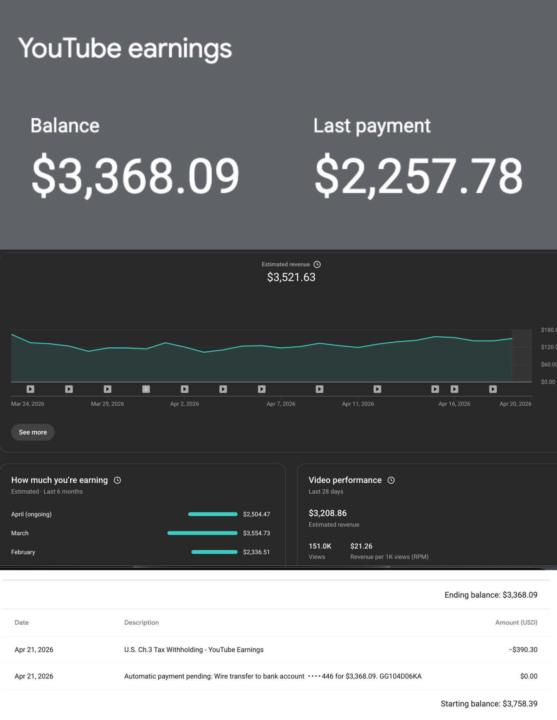Click info icon next to Video performance
Screen dimensions: 557x720
pos(391,480)
